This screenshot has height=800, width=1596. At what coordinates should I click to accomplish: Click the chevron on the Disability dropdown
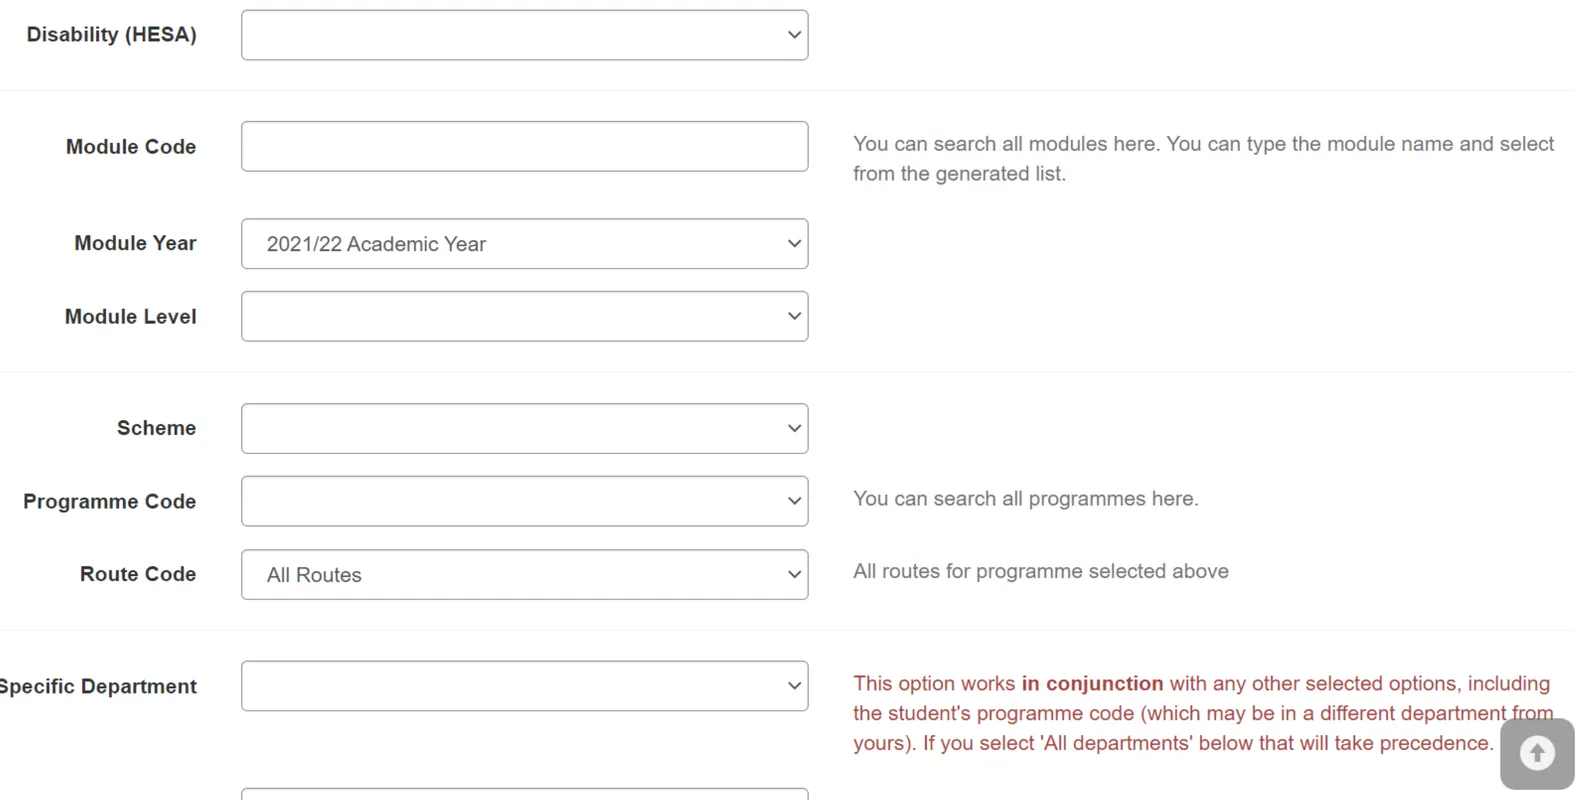tap(794, 34)
